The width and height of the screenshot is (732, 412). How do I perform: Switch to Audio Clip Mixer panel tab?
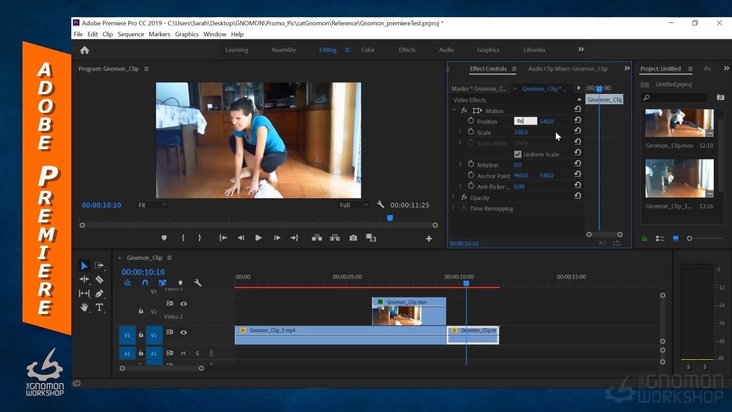[x=567, y=69]
